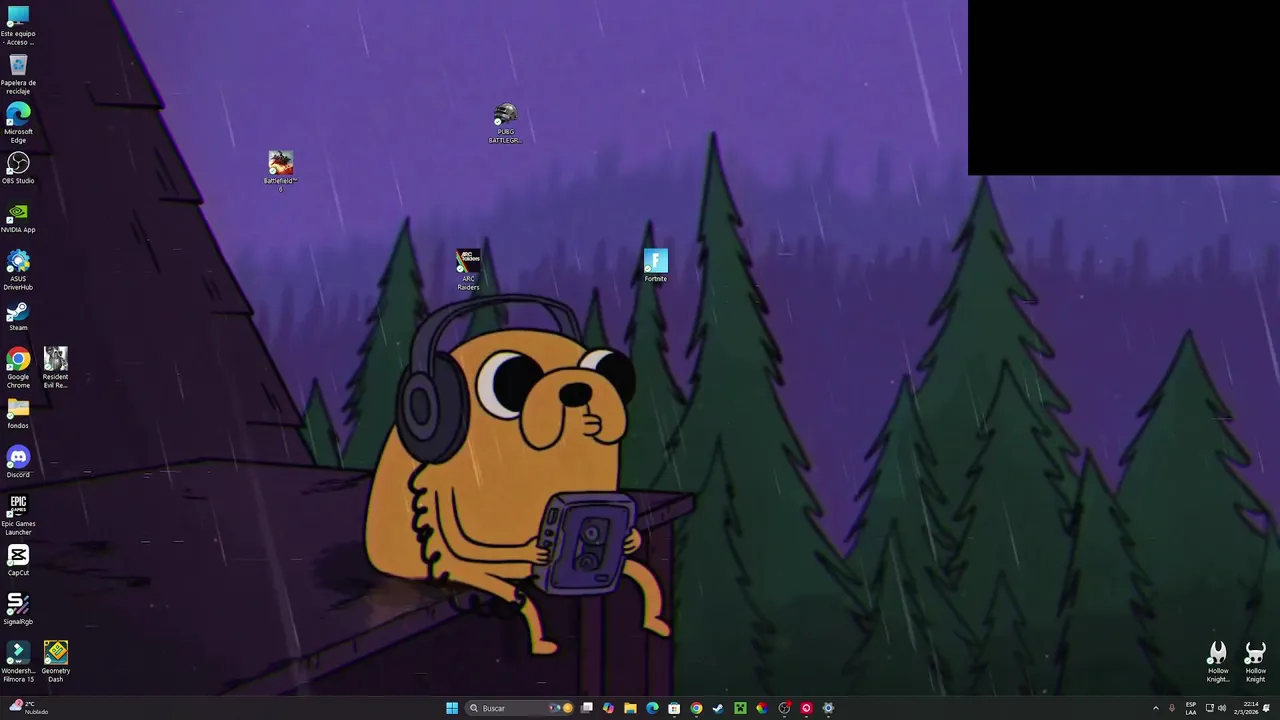Select the Google Chrome desktop shortcut
The width and height of the screenshot is (1280, 720).
tap(18, 368)
